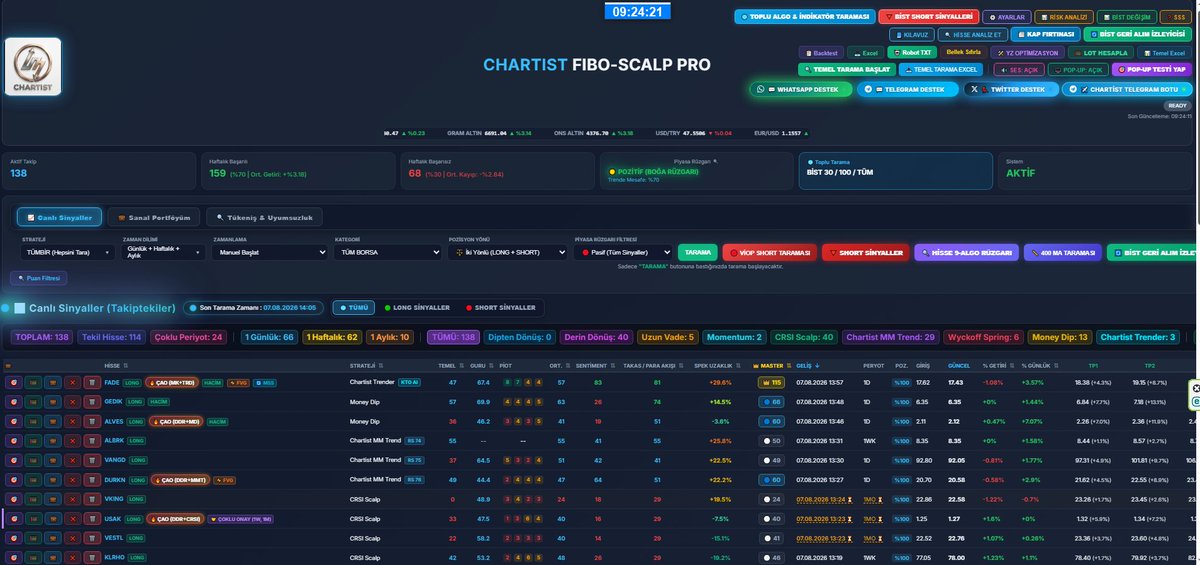The image size is (1200, 565).
Task: Open the Kılavuz guide
Action: coord(912,34)
